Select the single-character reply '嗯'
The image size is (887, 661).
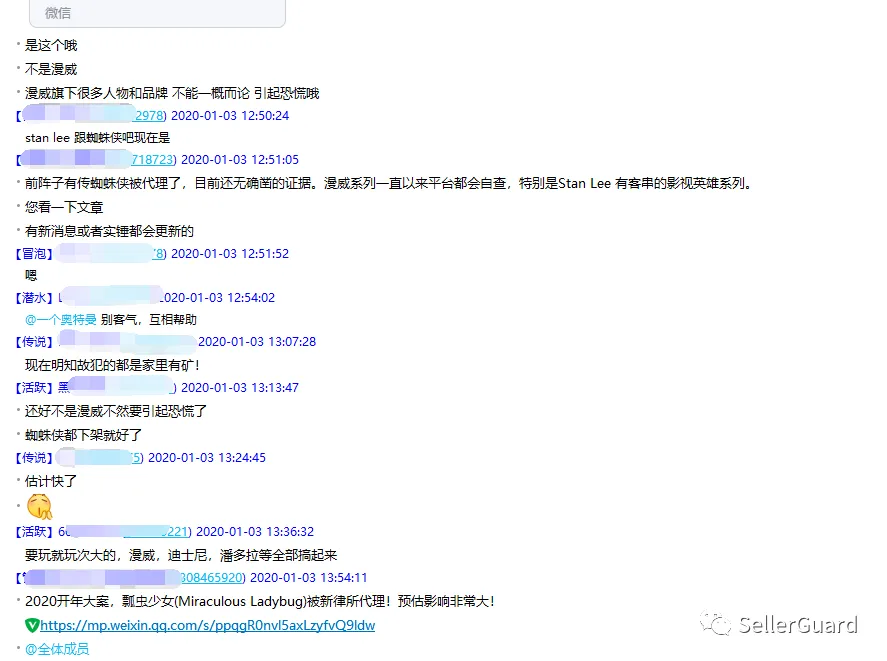[x=31, y=276]
